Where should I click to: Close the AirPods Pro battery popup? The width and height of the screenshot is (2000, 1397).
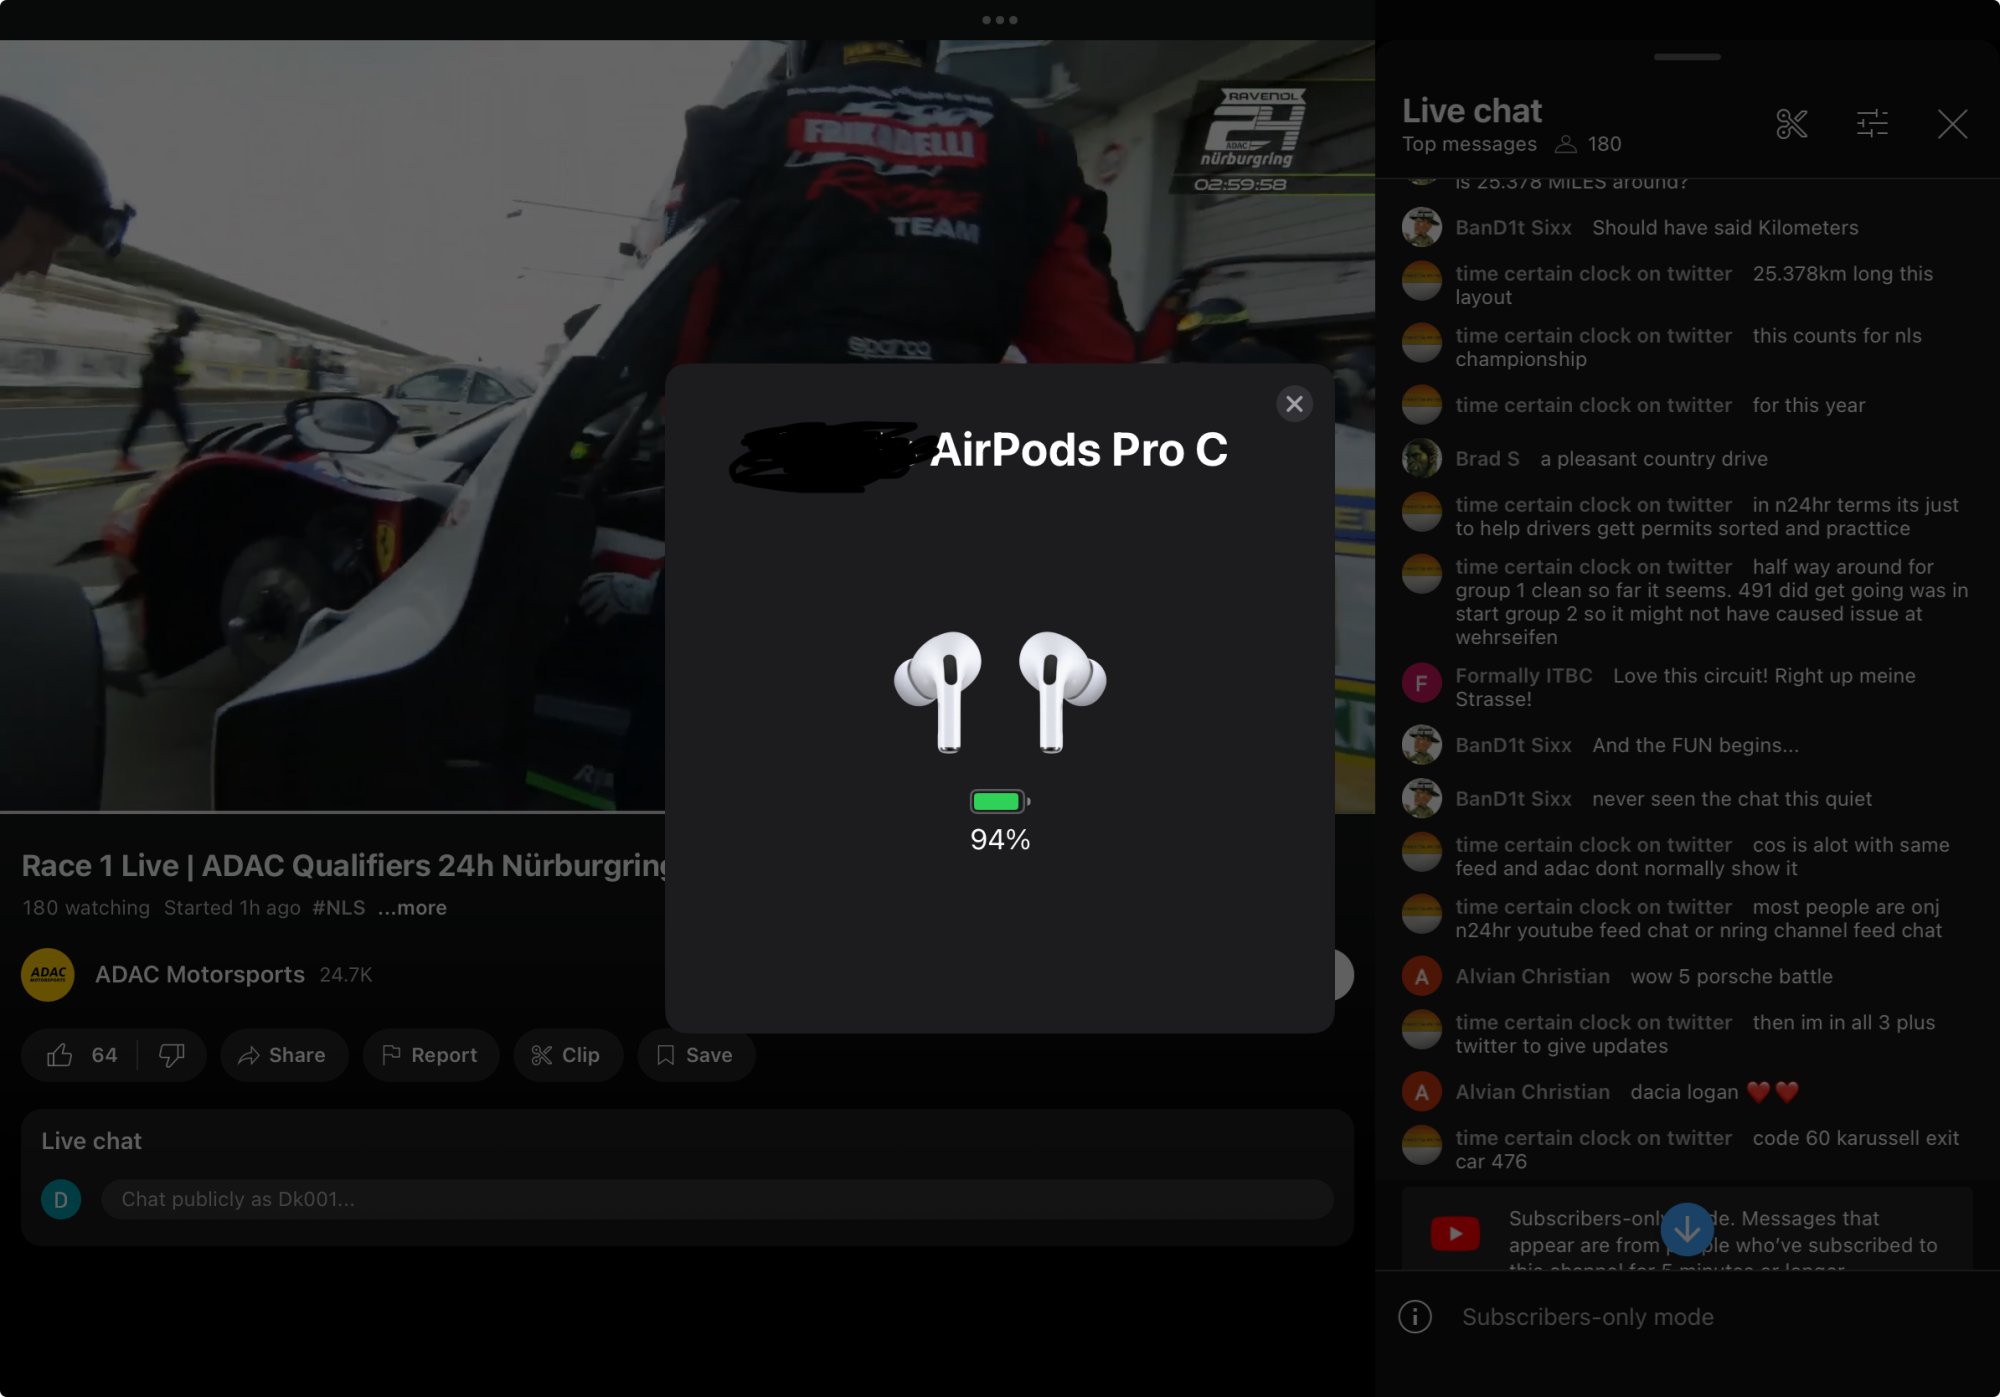[x=1294, y=404]
